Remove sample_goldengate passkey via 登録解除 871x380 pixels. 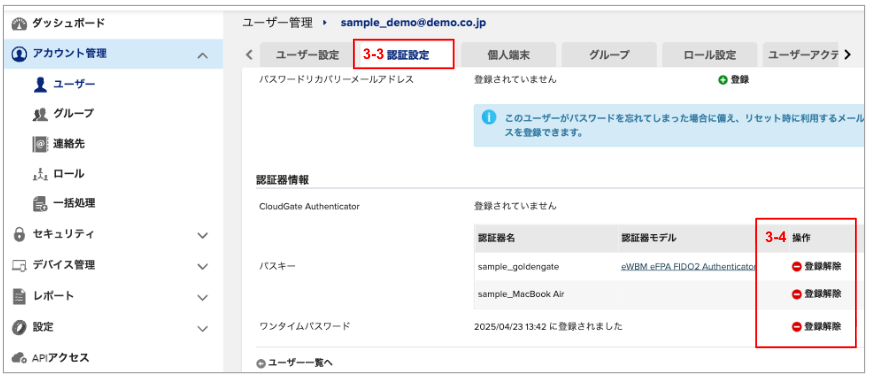click(x=816, y=267)
